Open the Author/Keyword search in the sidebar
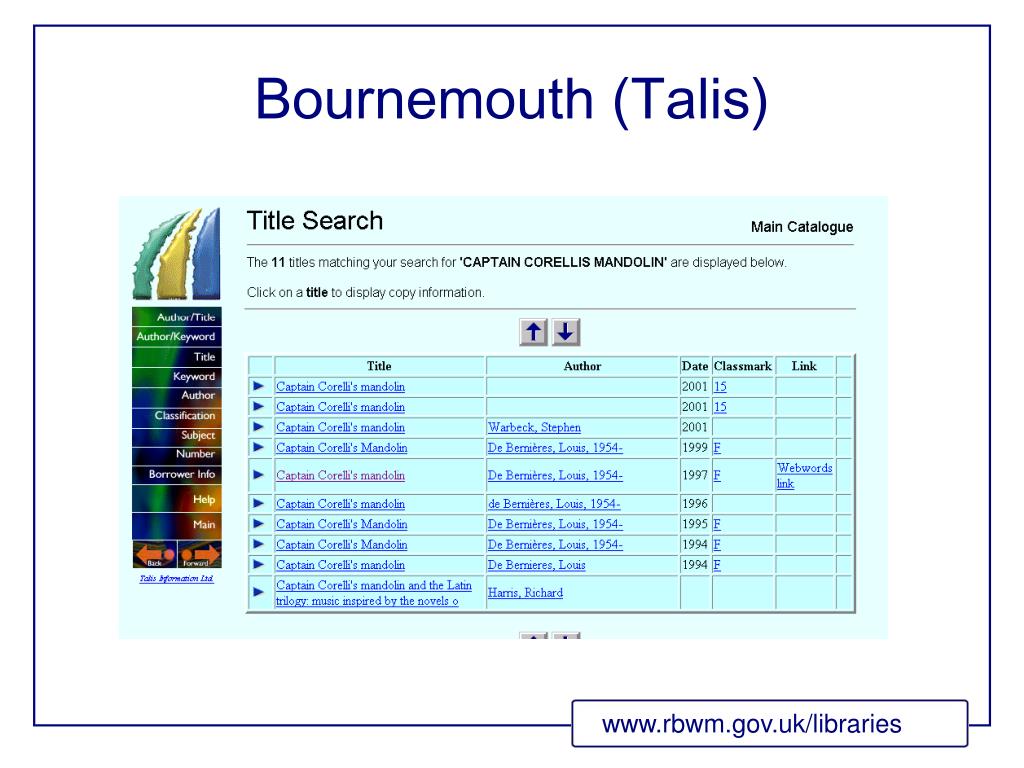The width and height of the screenshot is (1024, 768). 177,336
